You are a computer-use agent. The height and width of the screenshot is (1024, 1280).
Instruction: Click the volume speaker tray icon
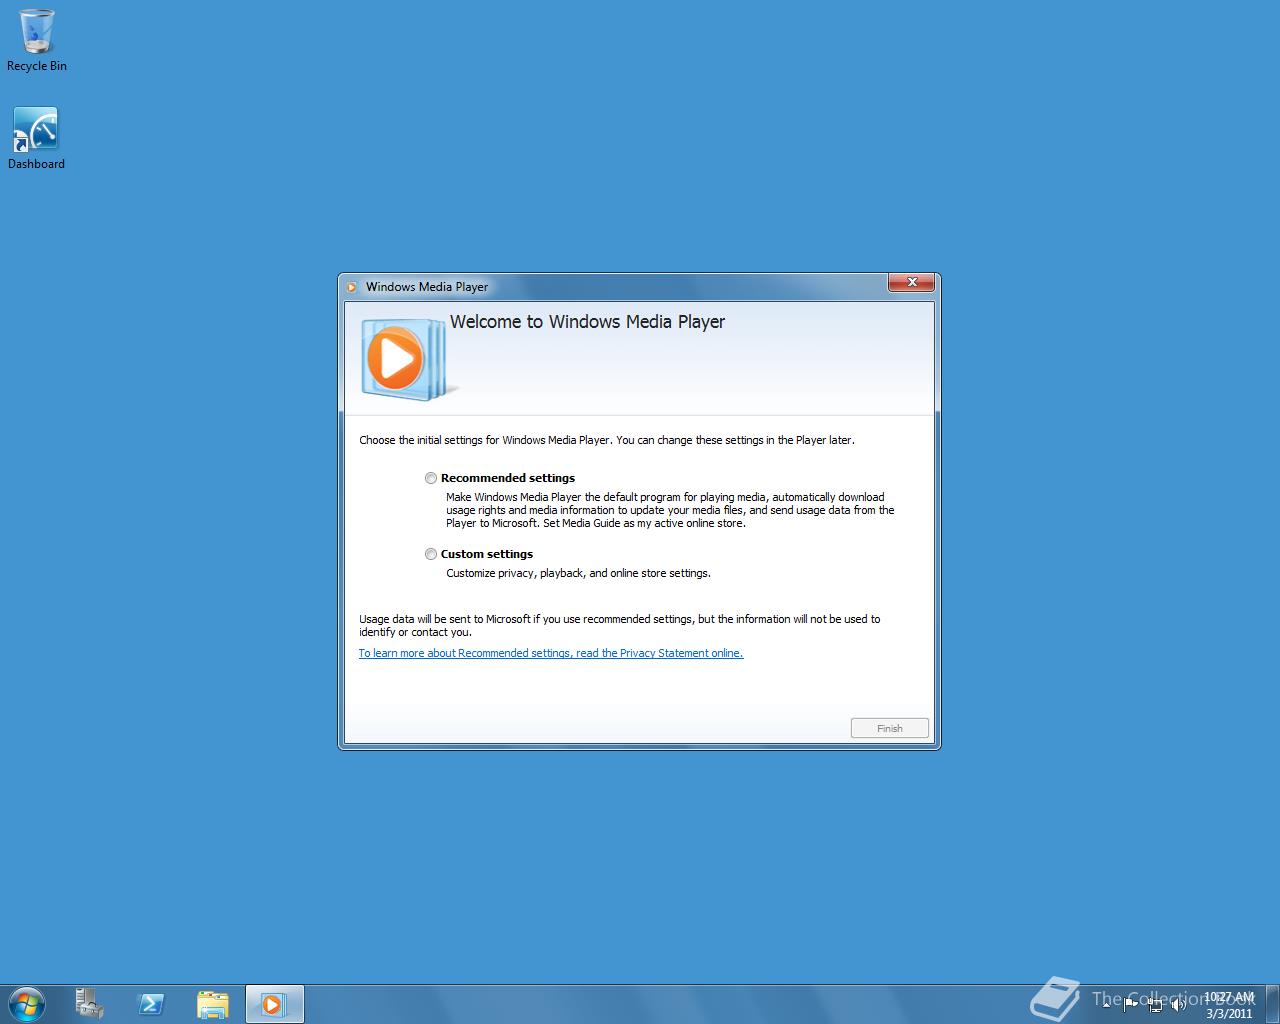[1179, 1004]
